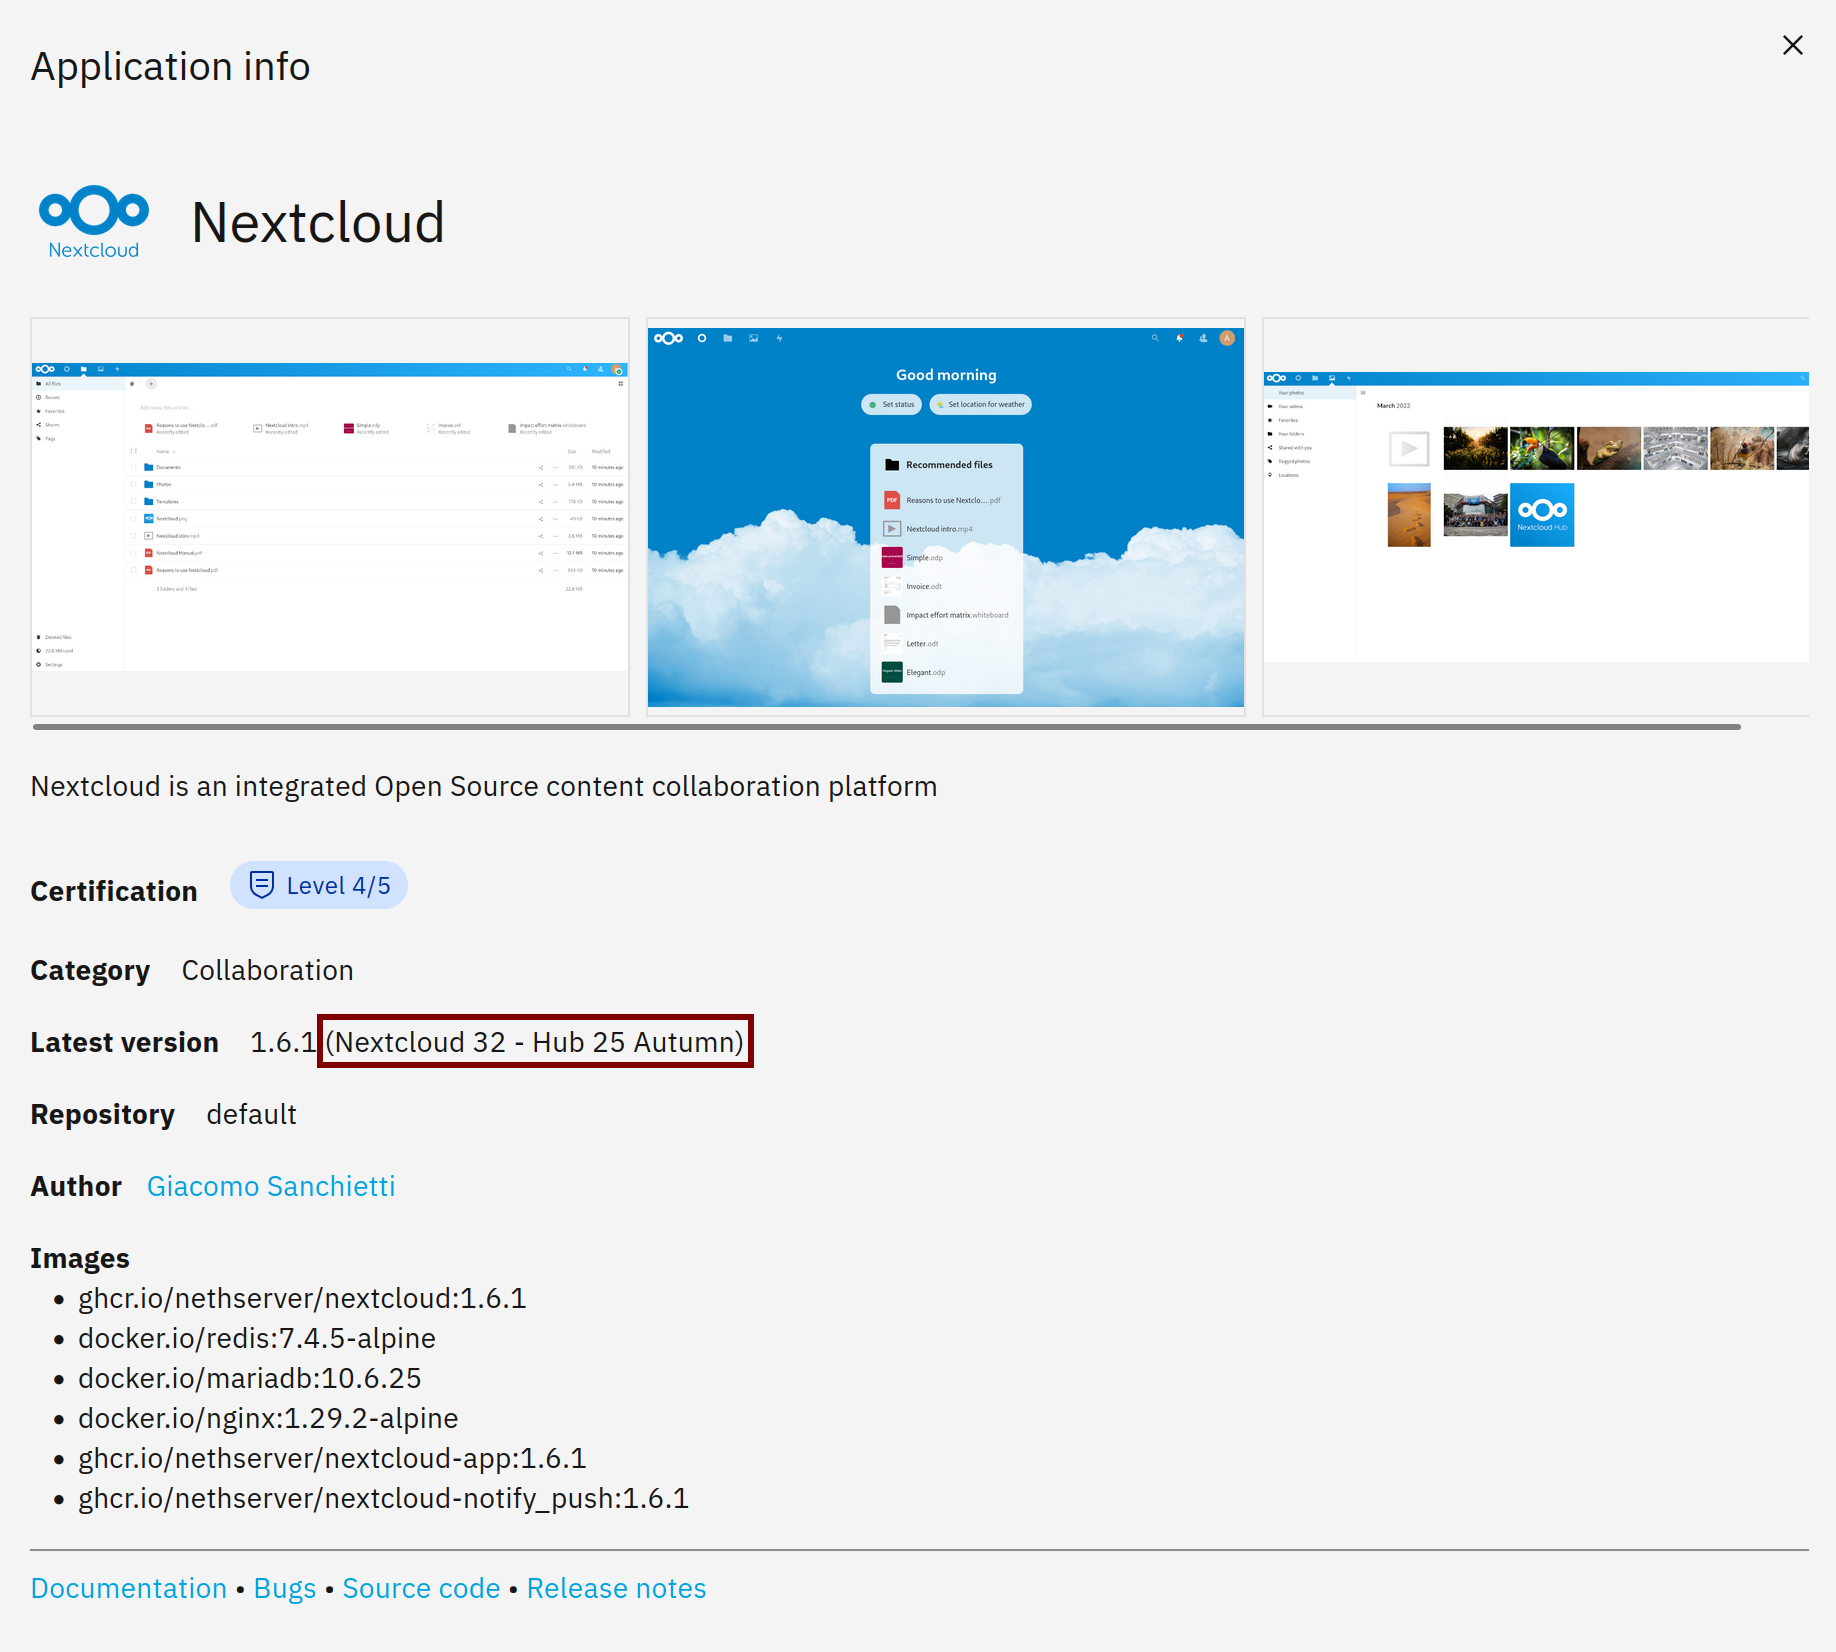The image size is (1836, 1652).
Task: Click the Nextcloud 32 - Hub 25 Autumn text
Action: point(535,1042)
